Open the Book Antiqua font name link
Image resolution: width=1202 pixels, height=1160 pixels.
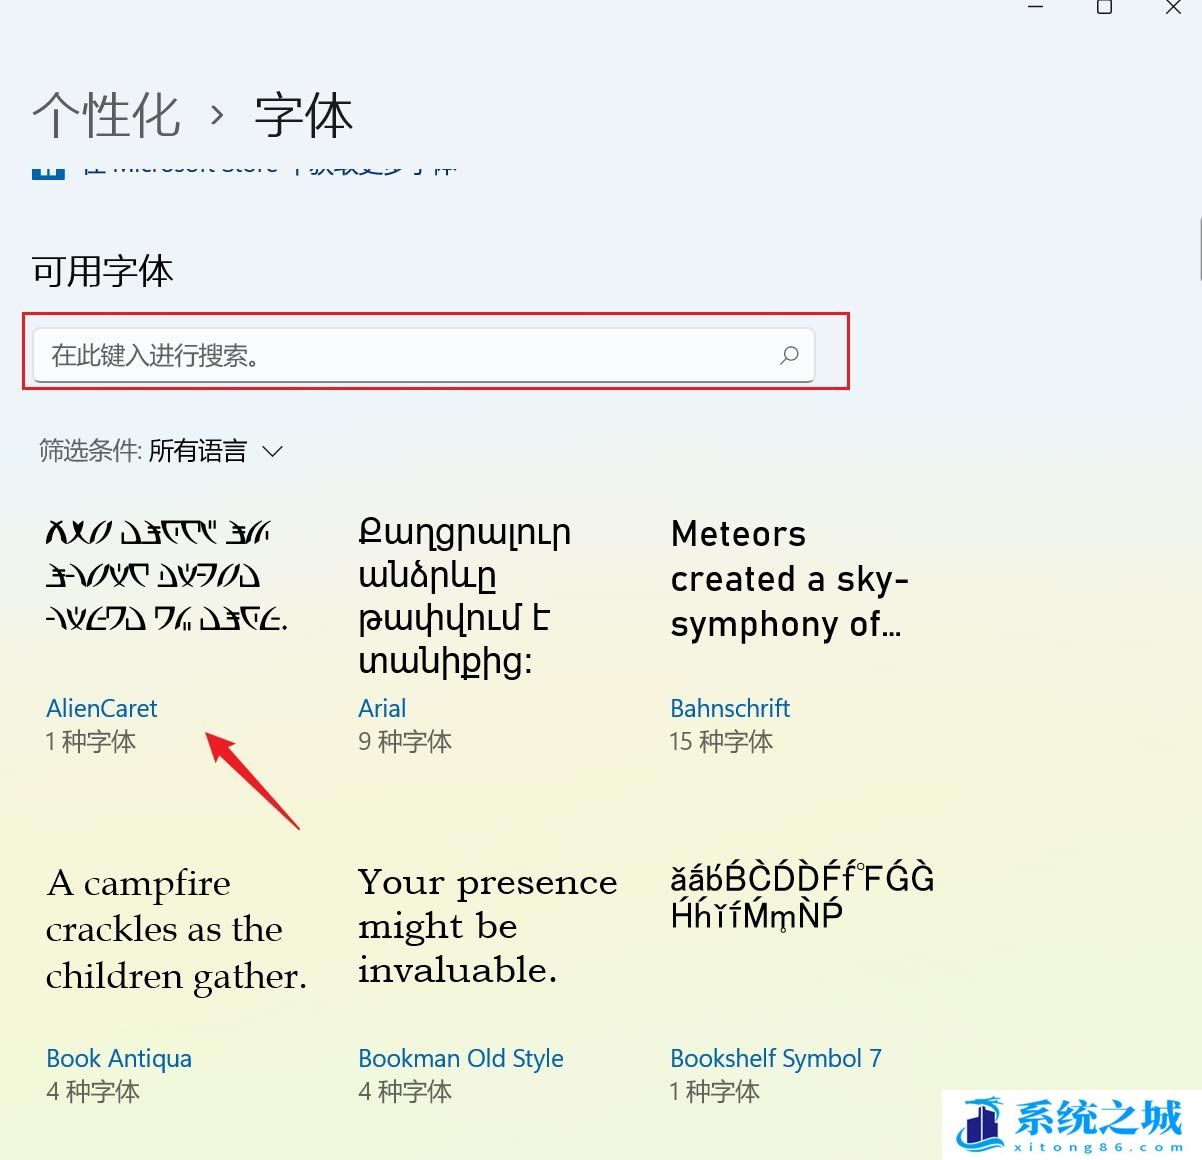coord(119,1058)
